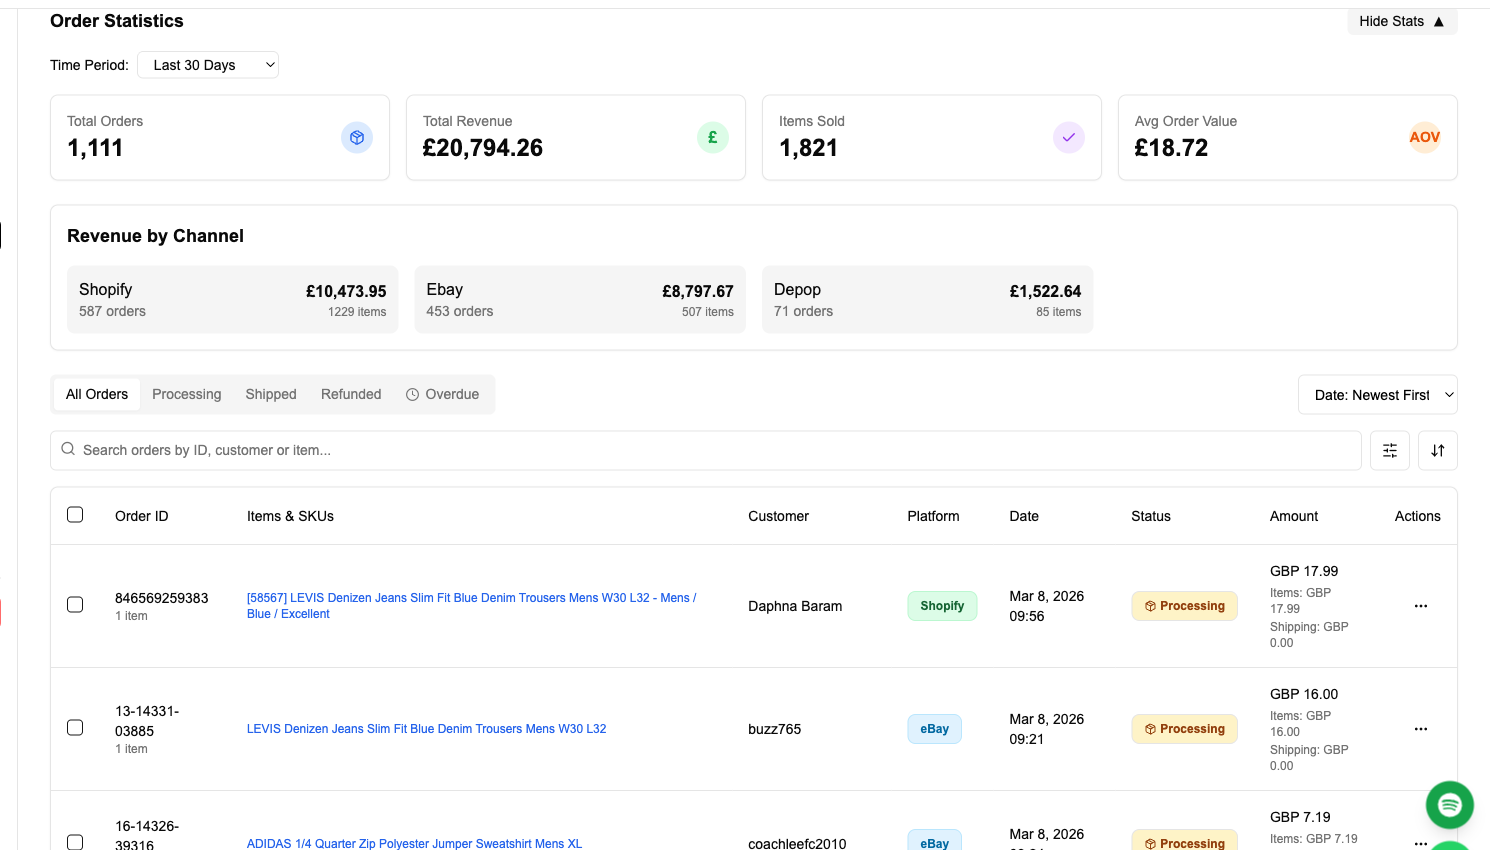Click Processing status of Daphna Baram order

(1185, 606)
